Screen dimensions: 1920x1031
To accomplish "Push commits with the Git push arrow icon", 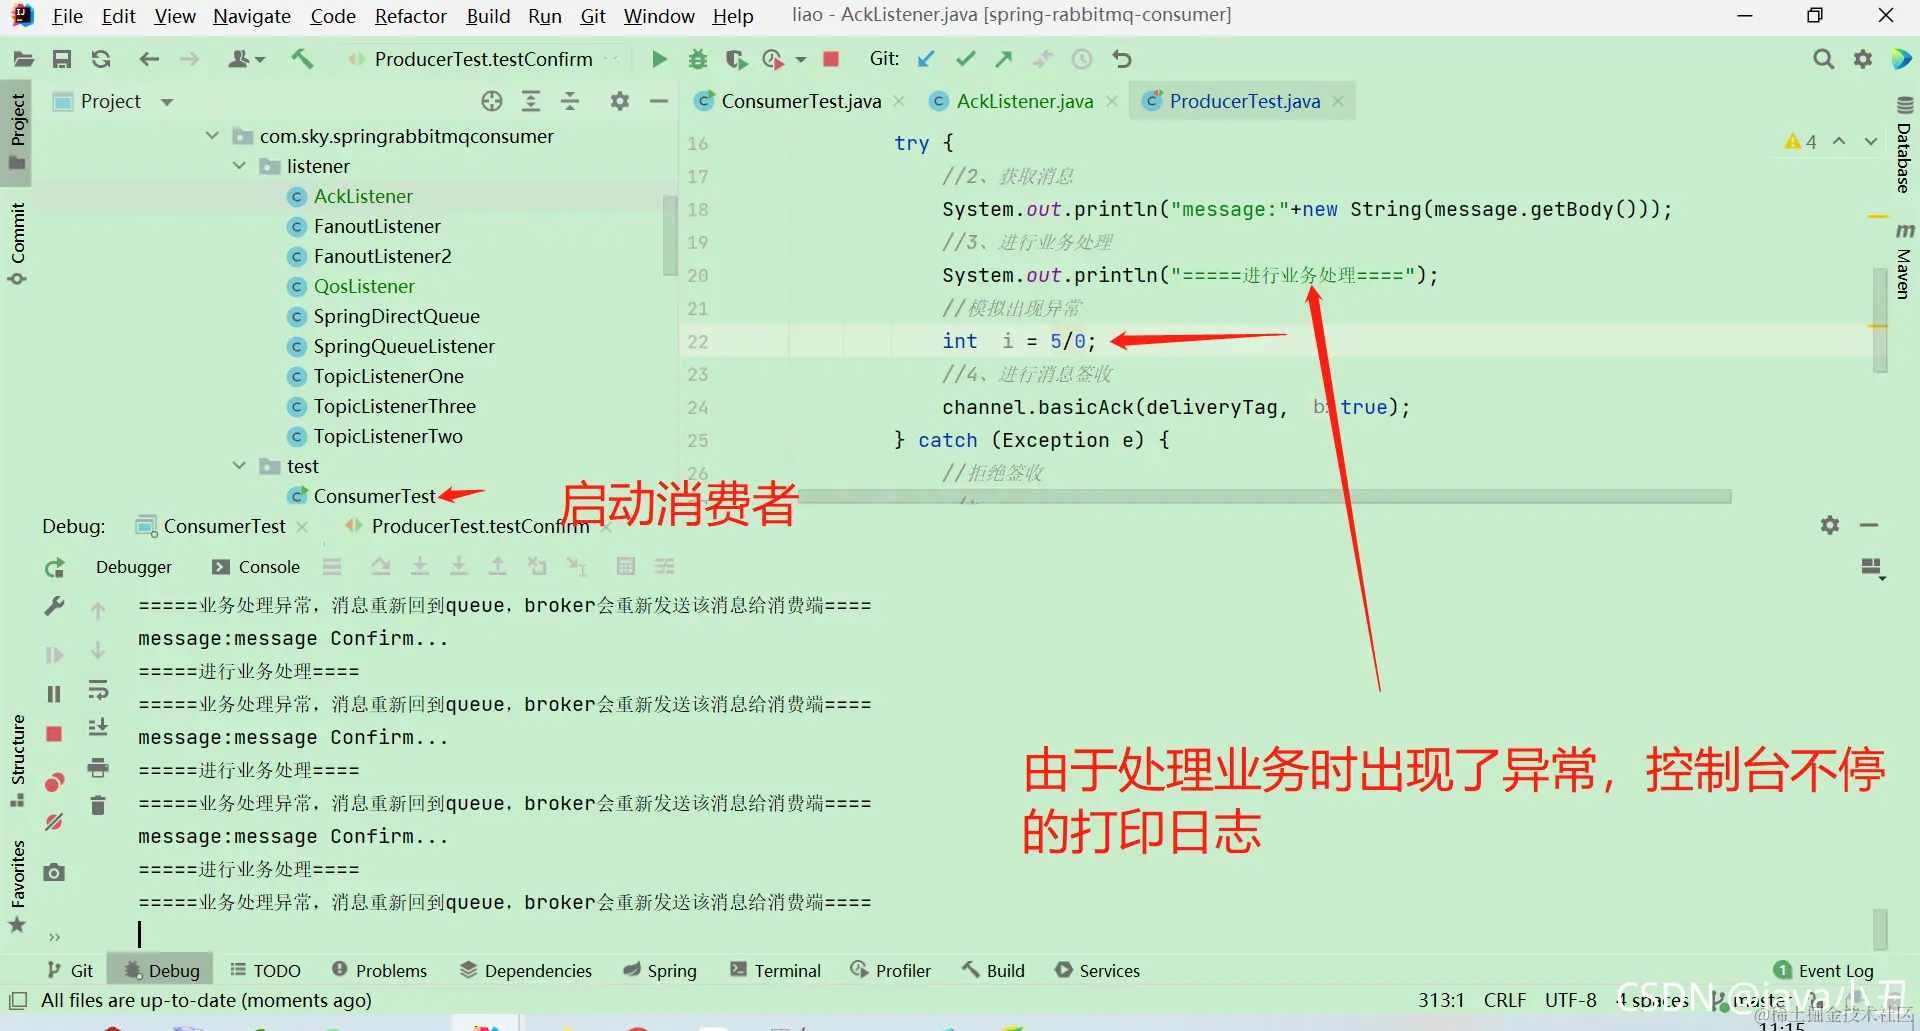I will click(1004, 59).
